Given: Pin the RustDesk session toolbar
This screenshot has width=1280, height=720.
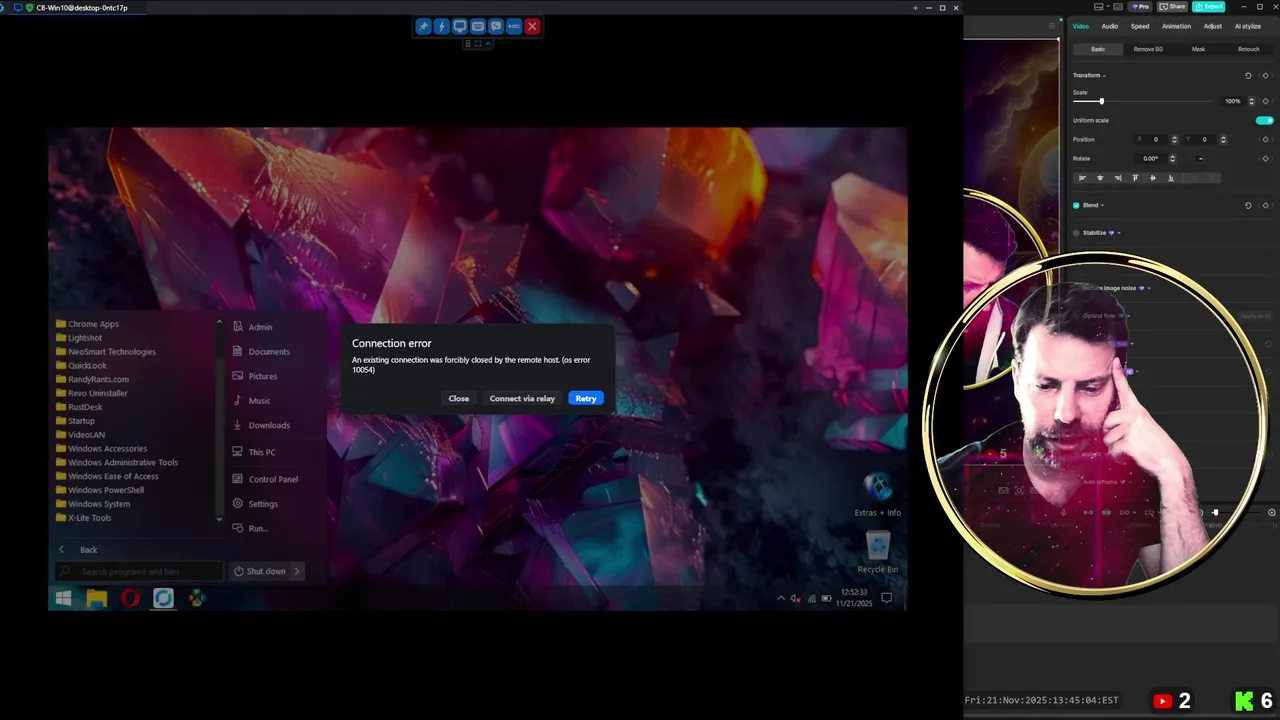Looking at the screenshot, I should coord(423,27).
